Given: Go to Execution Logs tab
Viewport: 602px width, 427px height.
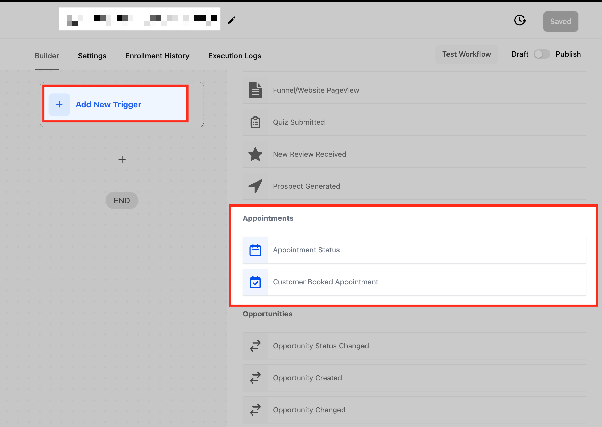Looking at the screenshot, I should [x=235, y=56].
